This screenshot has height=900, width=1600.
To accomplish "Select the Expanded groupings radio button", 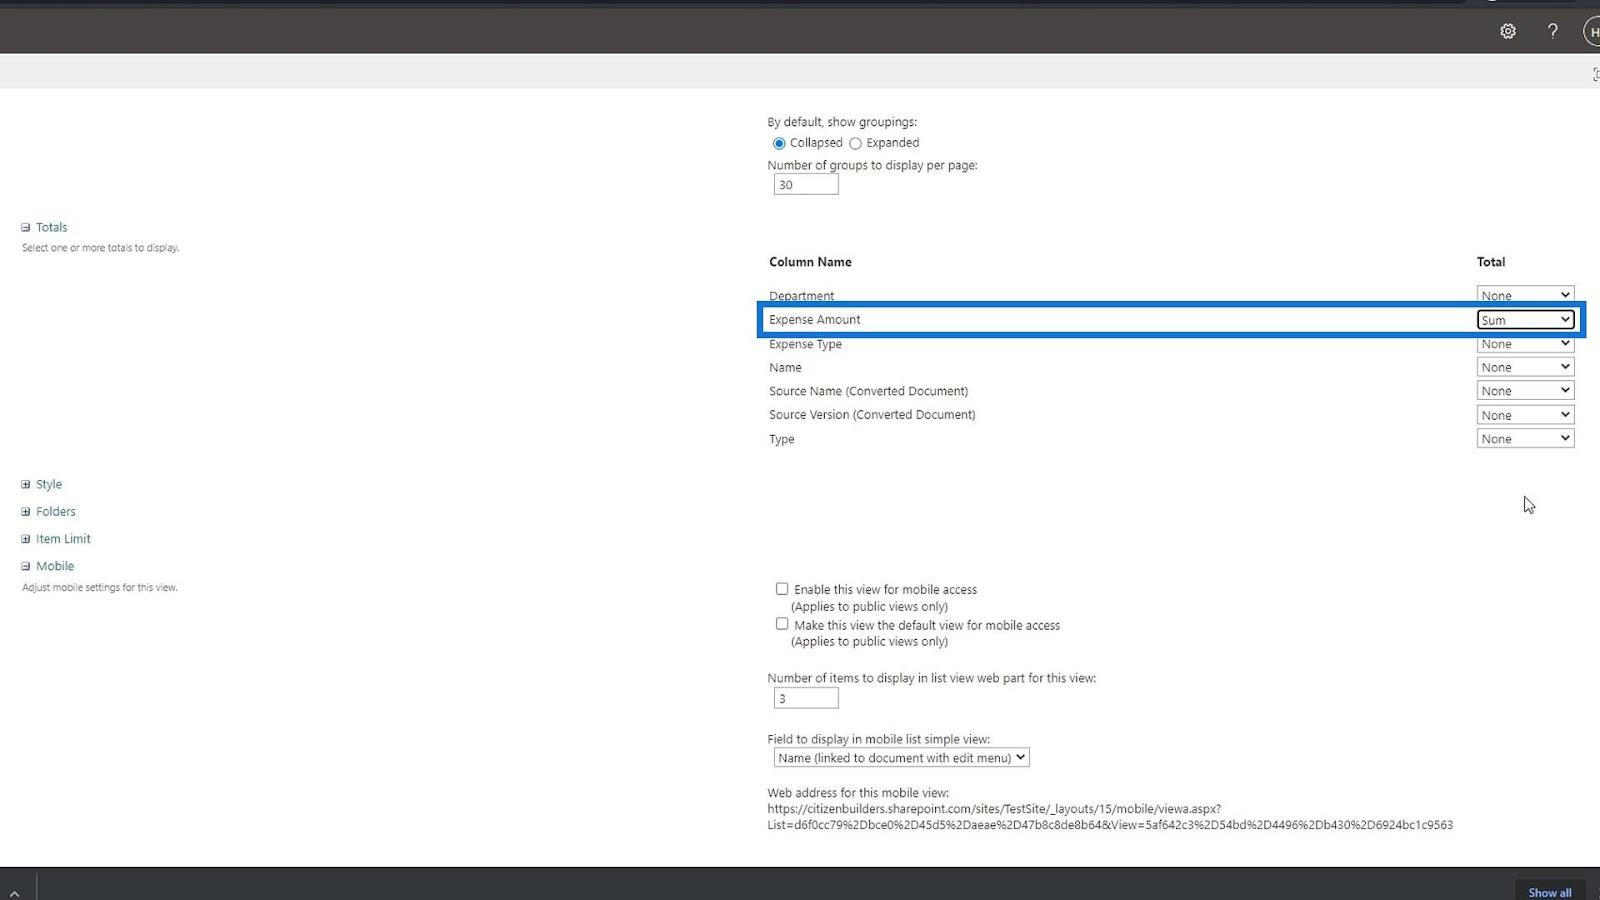I will pyautogui.click(x=855, y=143).
